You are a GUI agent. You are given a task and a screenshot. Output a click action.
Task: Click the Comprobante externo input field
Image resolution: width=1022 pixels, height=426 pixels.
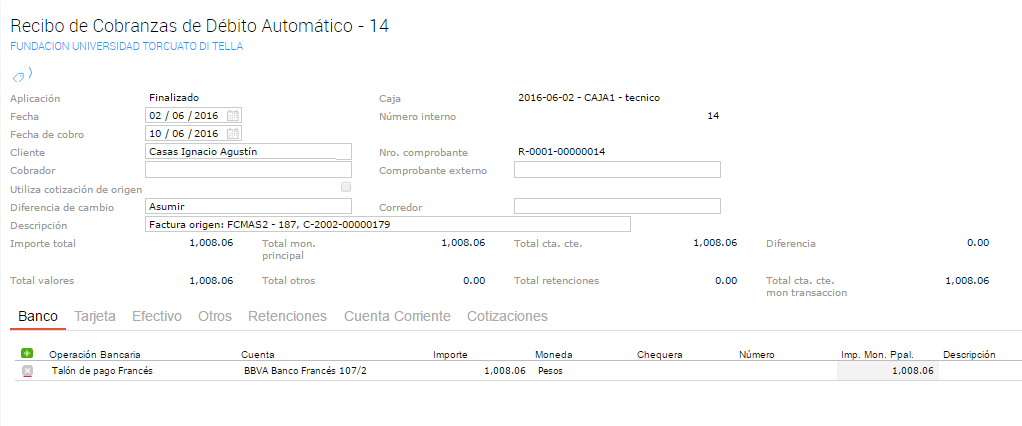[617, 170]
